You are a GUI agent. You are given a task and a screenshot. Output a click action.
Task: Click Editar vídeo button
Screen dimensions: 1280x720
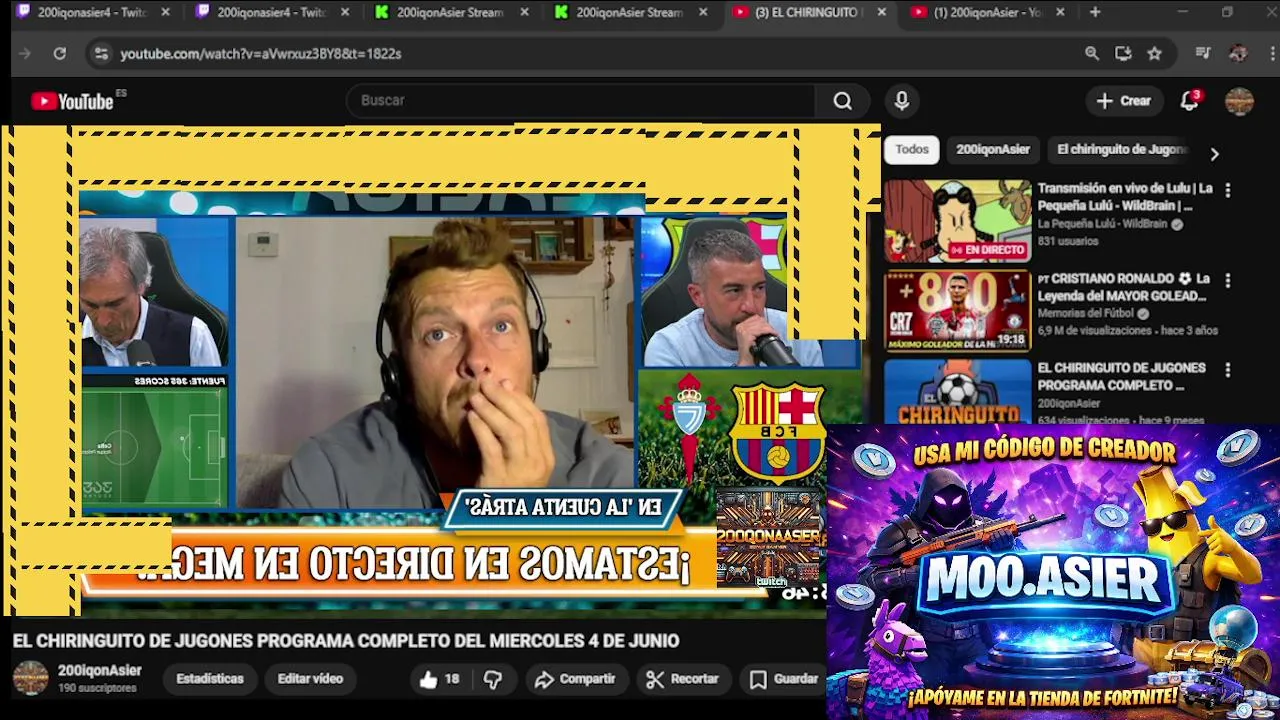click(x=310, y=679)
